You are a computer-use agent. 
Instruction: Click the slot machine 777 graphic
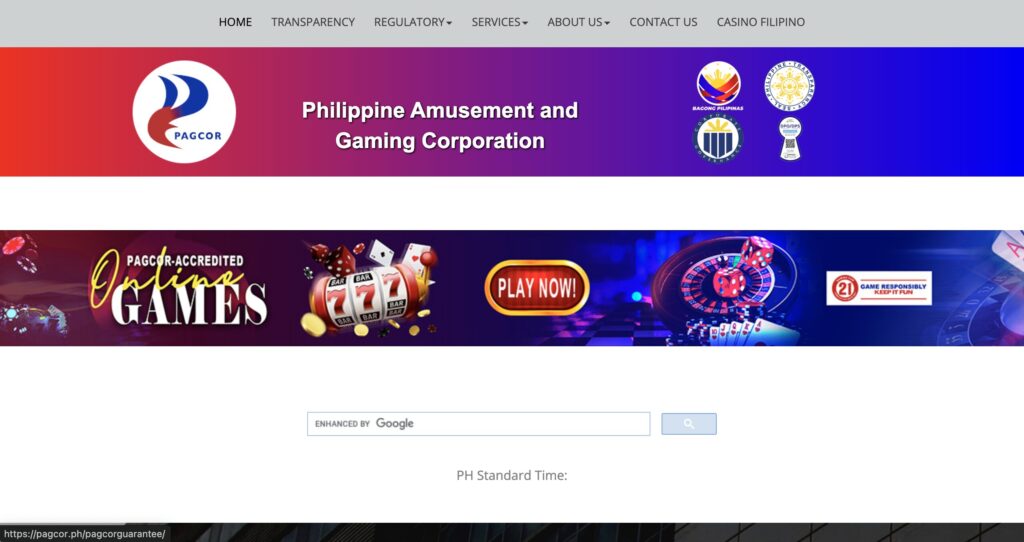[x=369, y=289]
